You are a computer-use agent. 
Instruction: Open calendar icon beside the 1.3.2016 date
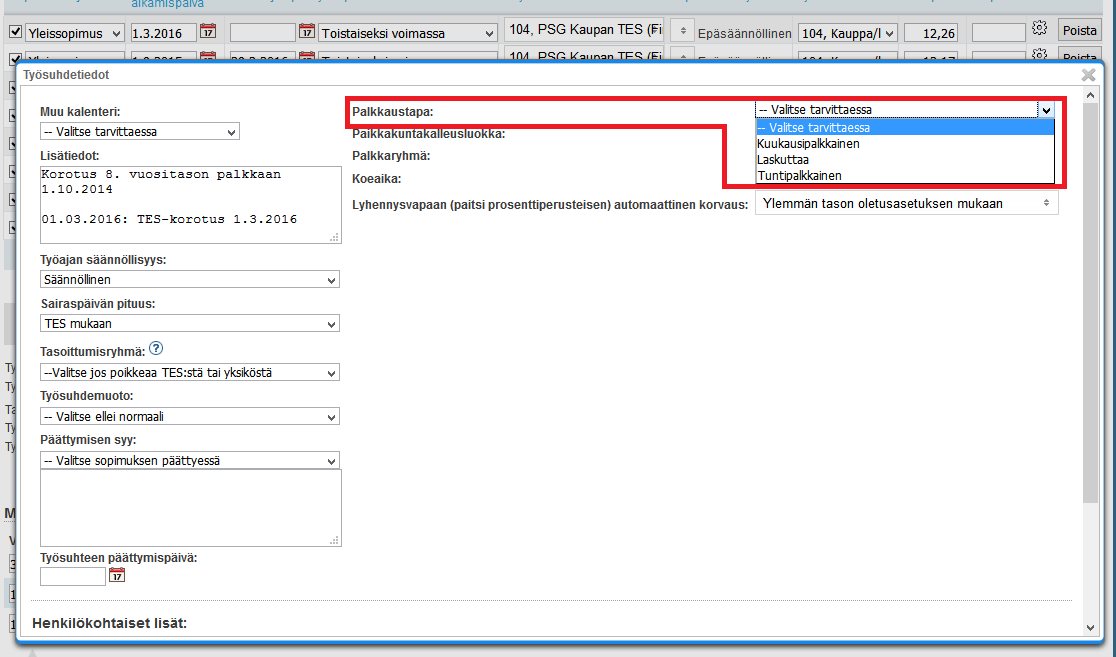point(207,33)
